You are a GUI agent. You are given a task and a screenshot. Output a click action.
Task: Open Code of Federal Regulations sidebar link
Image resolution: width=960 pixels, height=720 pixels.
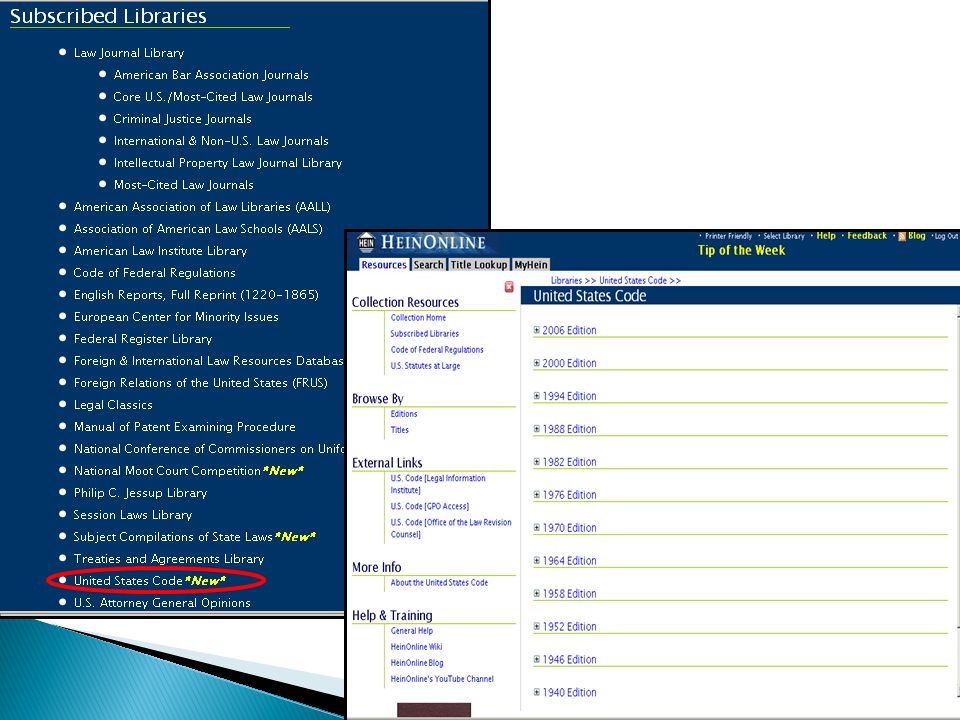(x=437, y=350)
